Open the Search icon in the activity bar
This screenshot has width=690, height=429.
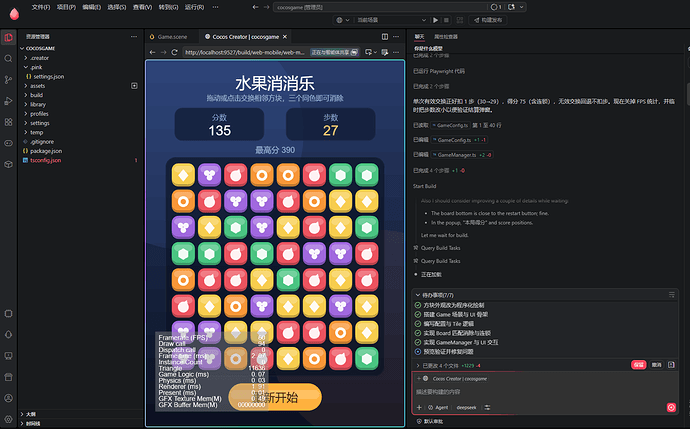click(x=8, y=59)
